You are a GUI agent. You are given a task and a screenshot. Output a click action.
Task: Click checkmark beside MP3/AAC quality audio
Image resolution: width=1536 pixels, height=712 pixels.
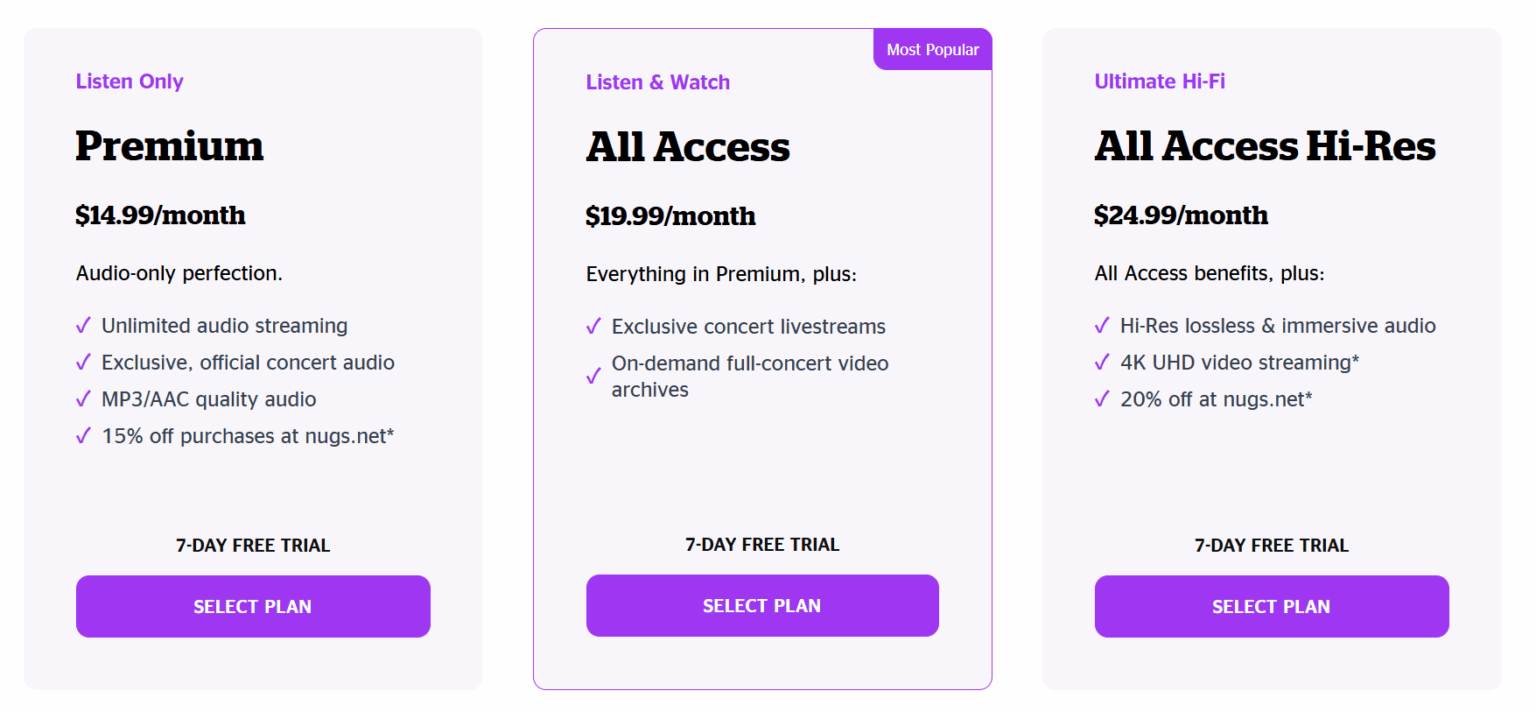tap(84, 400)
